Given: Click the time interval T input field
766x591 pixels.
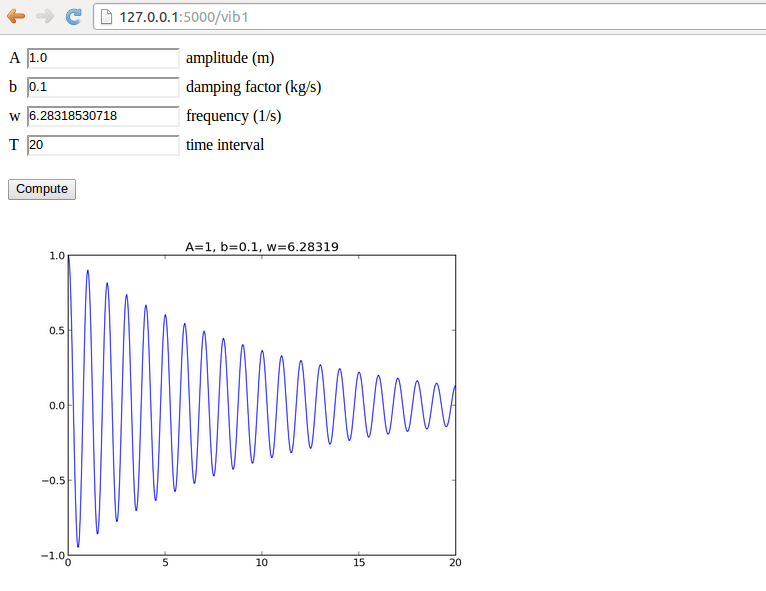Looking at the screenshot, I should tap(103, 145).
